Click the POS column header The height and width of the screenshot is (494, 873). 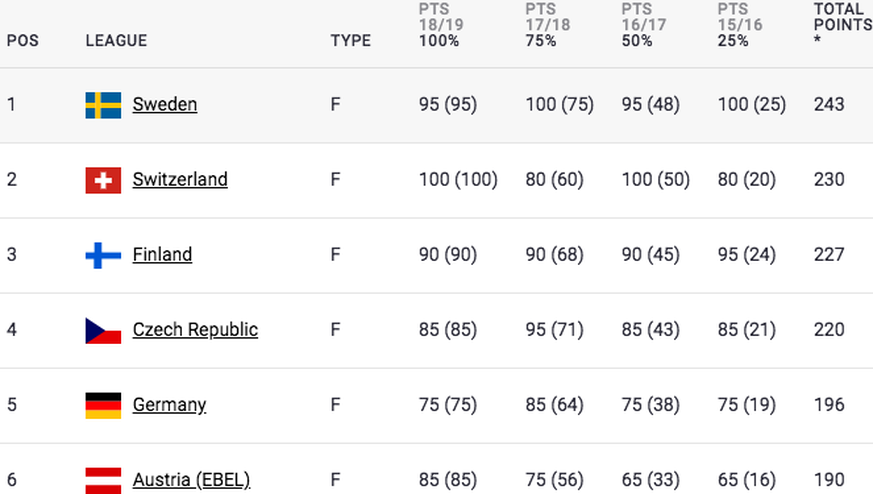(23, 41)
